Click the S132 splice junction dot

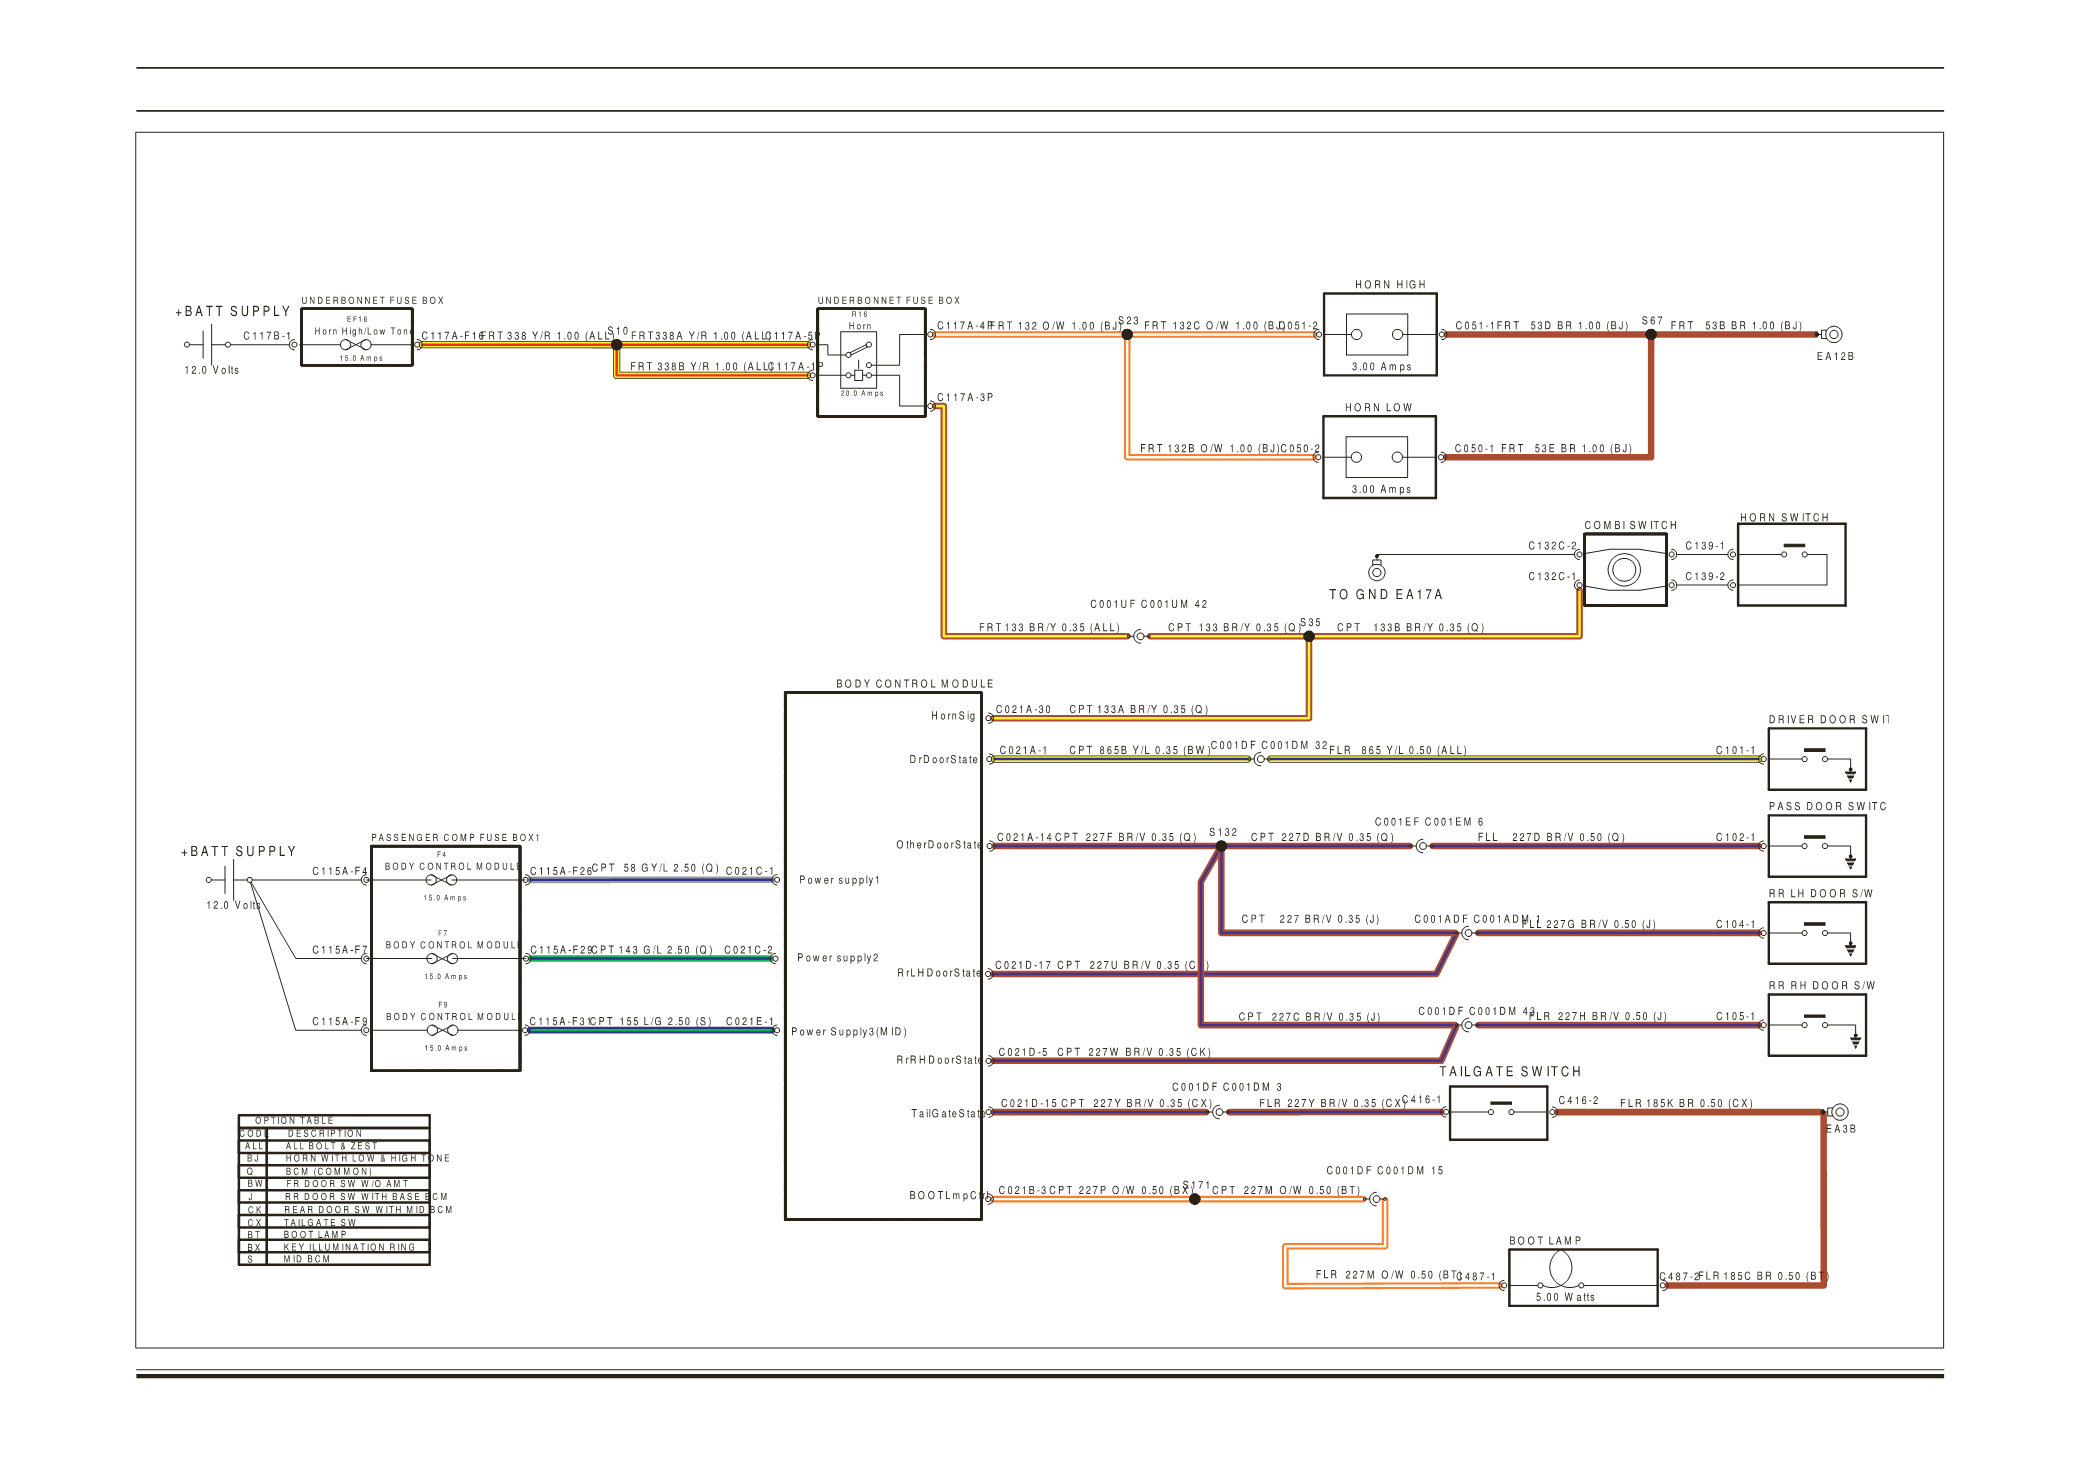pos(1221,846)
